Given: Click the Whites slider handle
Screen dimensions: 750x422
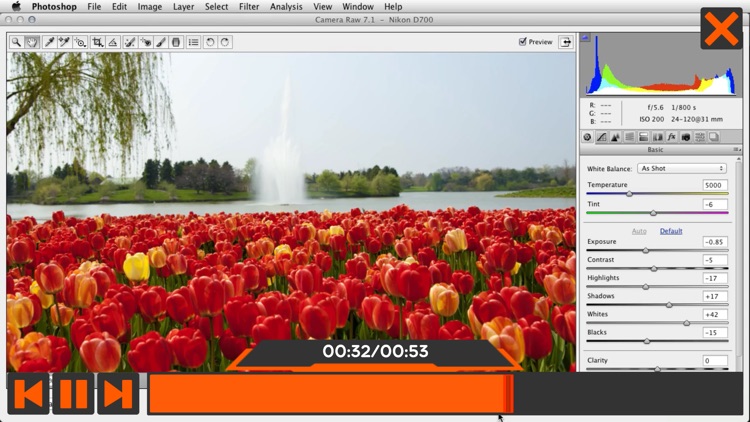Looking at the screenshot, I should (x=687, y=323).
